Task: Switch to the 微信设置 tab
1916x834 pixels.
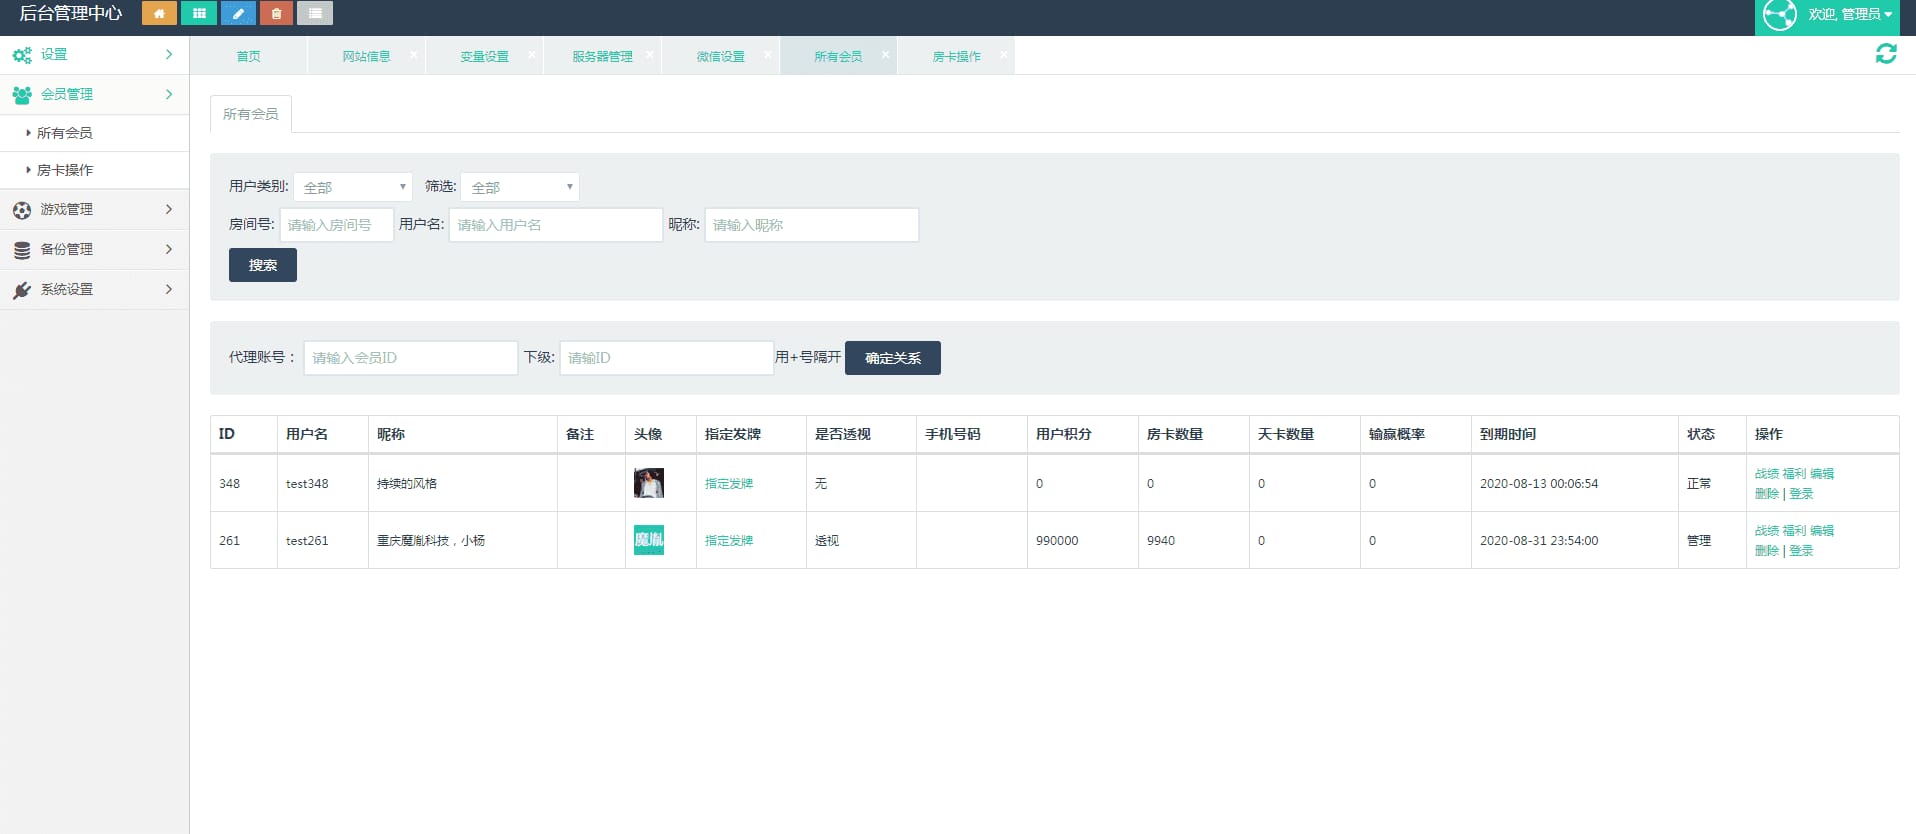Action: coord(720,57)
